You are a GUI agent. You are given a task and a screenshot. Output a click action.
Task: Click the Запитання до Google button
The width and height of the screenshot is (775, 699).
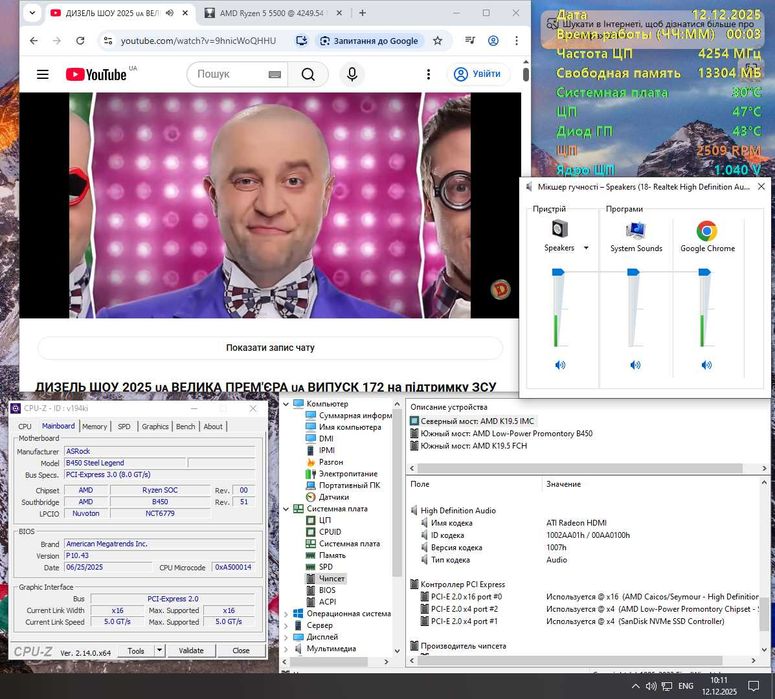pos(369,41)
